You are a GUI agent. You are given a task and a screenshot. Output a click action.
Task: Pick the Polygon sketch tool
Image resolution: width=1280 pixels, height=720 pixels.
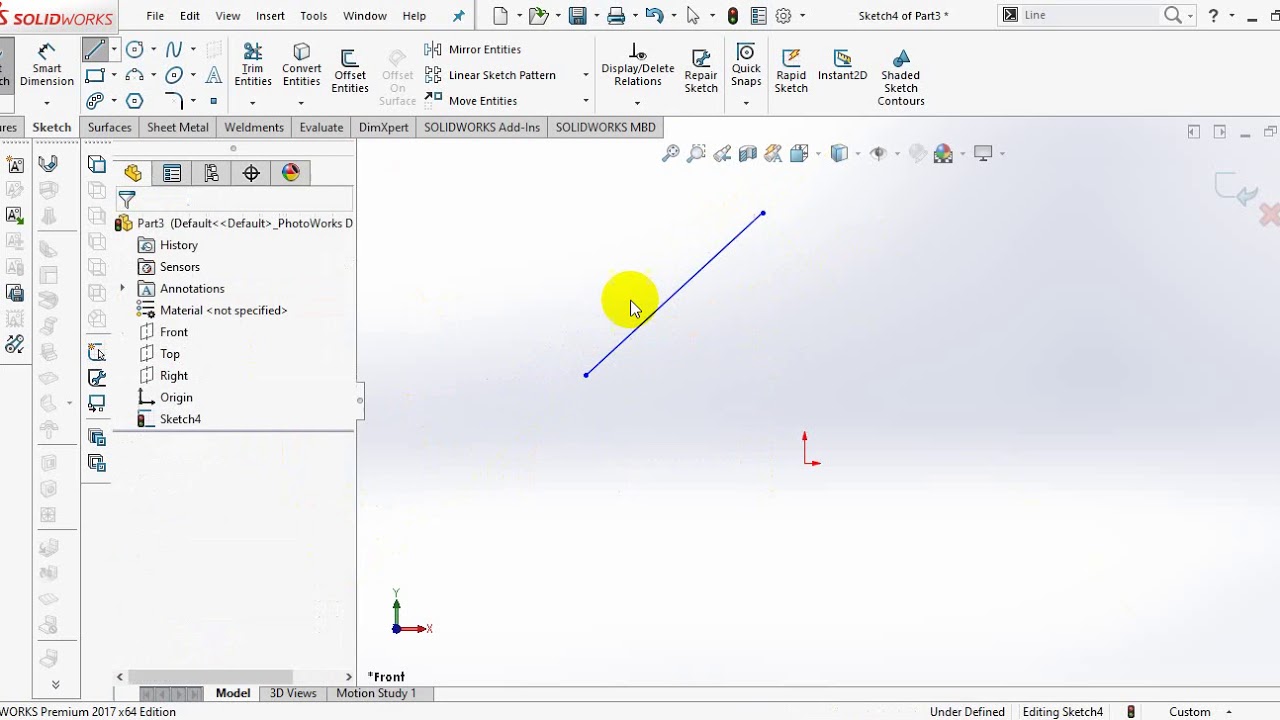(135, 101)
